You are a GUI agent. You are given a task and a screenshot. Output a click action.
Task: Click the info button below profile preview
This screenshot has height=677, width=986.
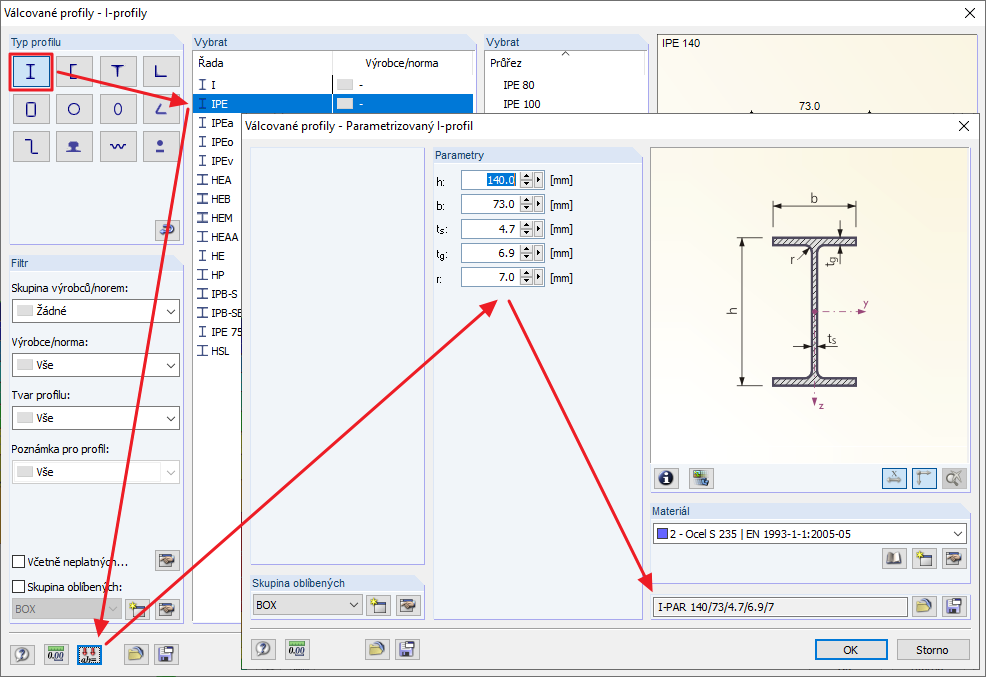tap(666, 478)
